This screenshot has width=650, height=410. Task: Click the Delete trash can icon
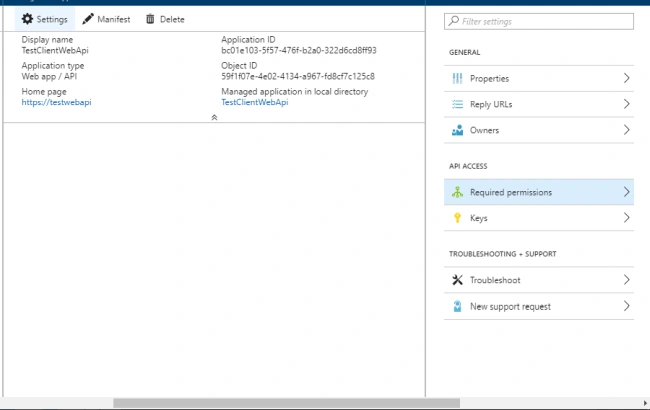tap(150, 19)
